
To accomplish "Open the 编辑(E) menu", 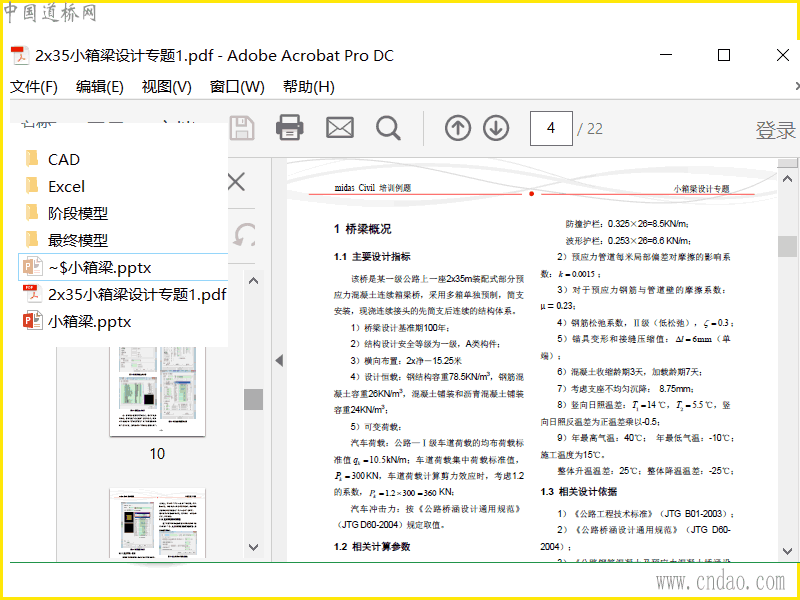I will 99,87.
